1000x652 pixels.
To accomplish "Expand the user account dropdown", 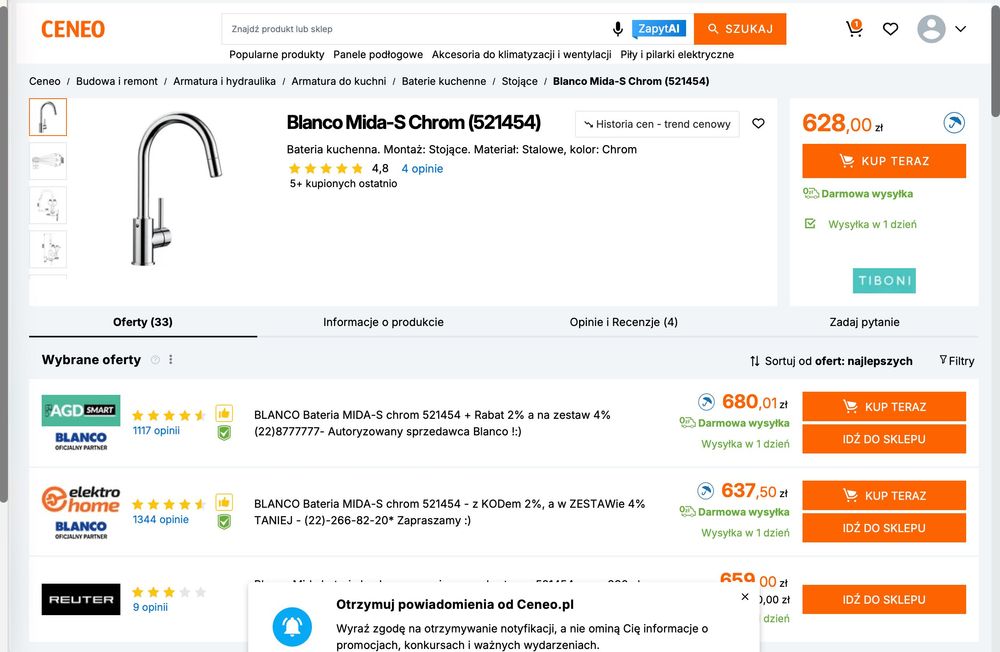I will point(960,29).
